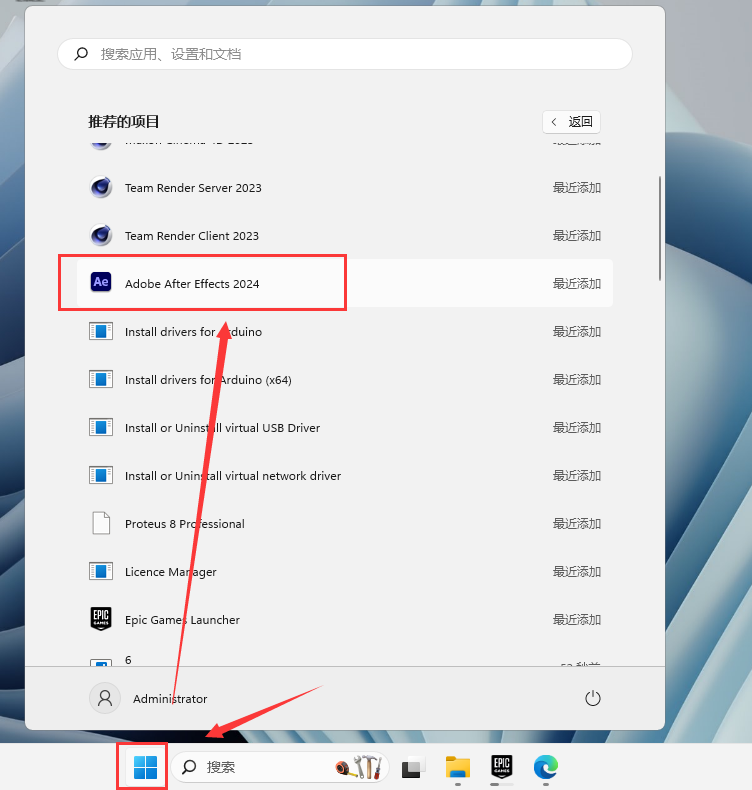Select the Epic Games Launcher text
Viewport: 752px width, 790px height.
point(182,620)
